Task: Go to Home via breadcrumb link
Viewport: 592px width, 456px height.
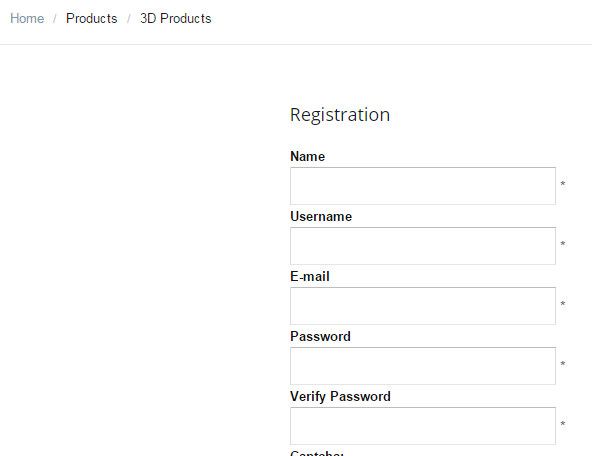Action: point(27,18)
